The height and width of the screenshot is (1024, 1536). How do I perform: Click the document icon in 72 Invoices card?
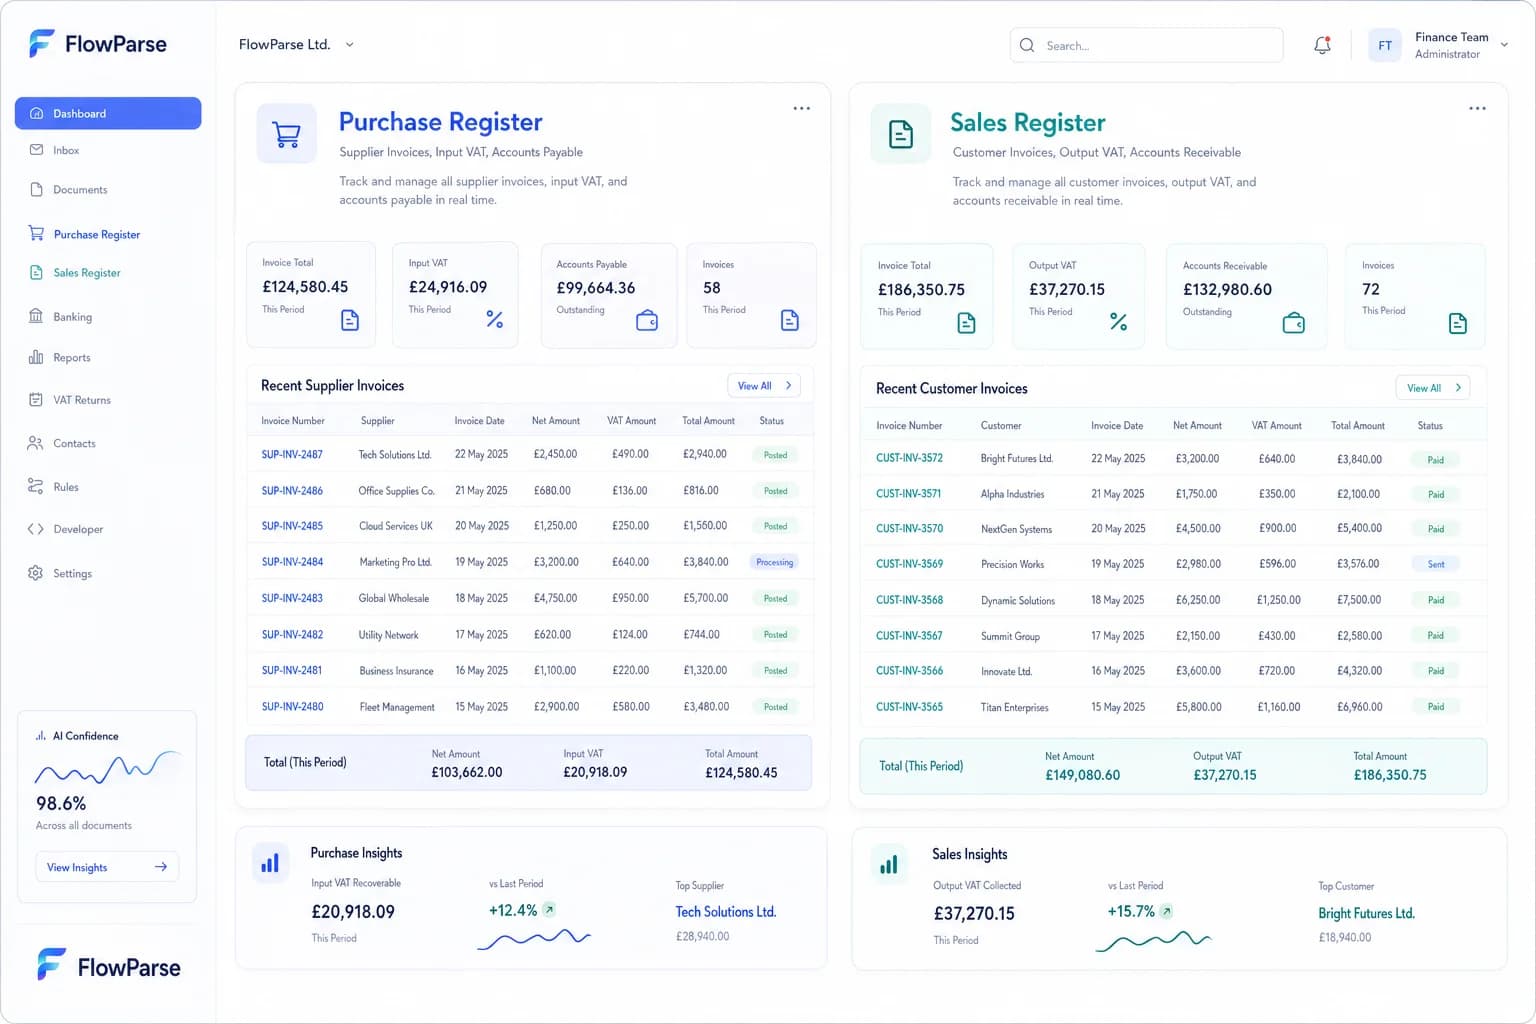click(1458, 323)
